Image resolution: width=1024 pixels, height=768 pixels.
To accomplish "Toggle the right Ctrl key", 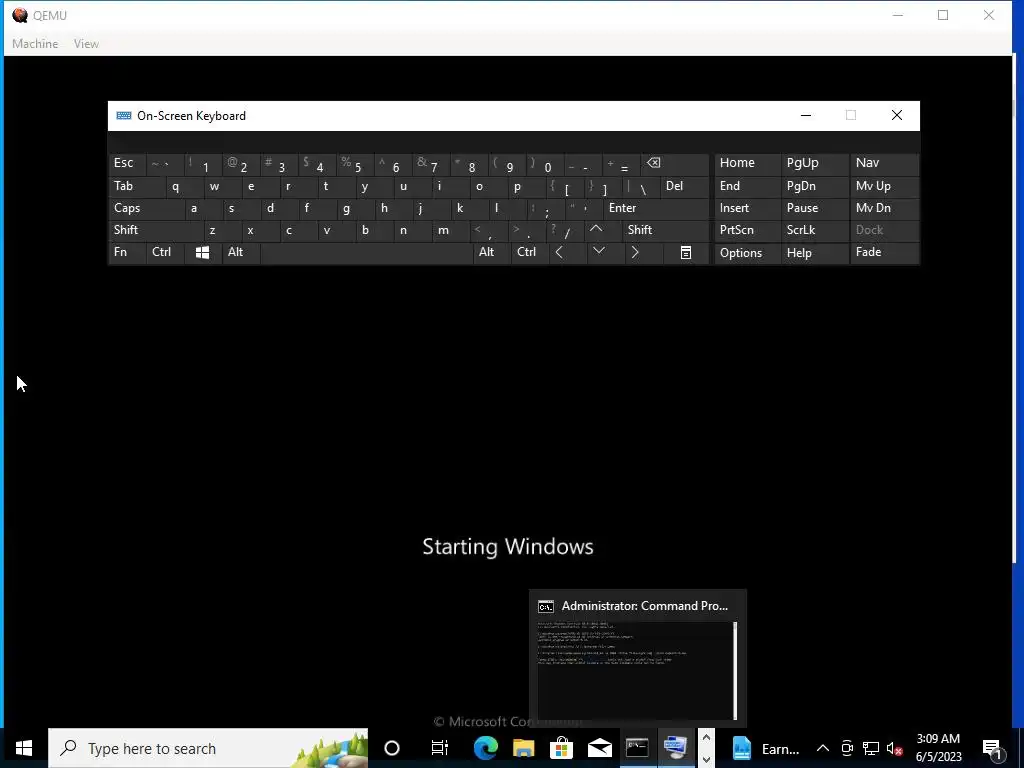I will tap(530, 253).
